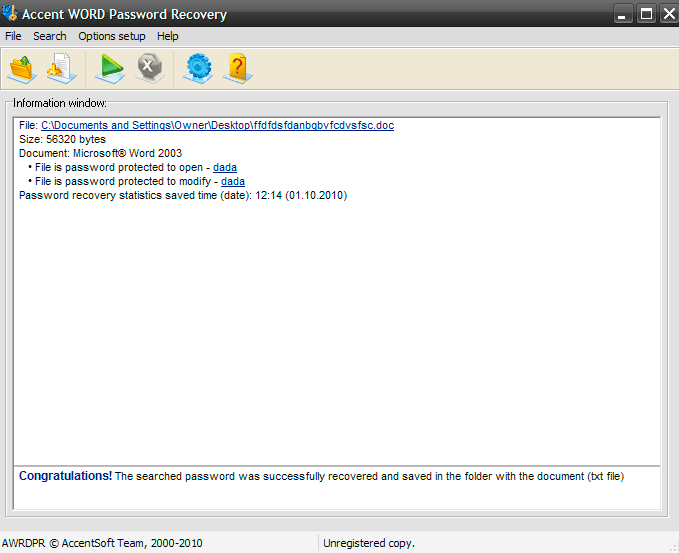Open settings with the blue gear icon

tap(198, 68)
